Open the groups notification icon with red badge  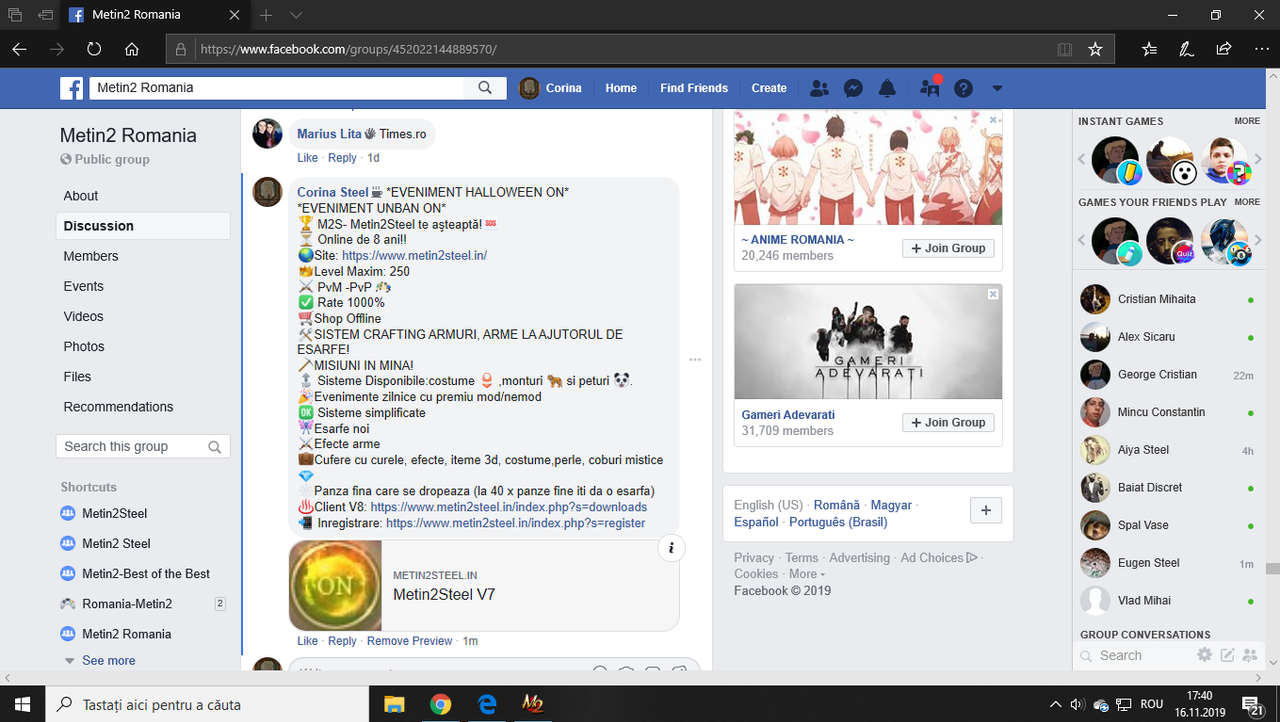pos(930,88)
